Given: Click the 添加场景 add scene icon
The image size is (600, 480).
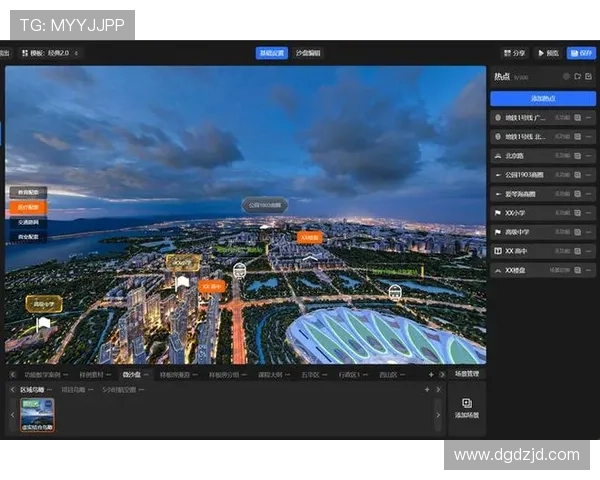Looking at the screenshot, I should point(466,402).
